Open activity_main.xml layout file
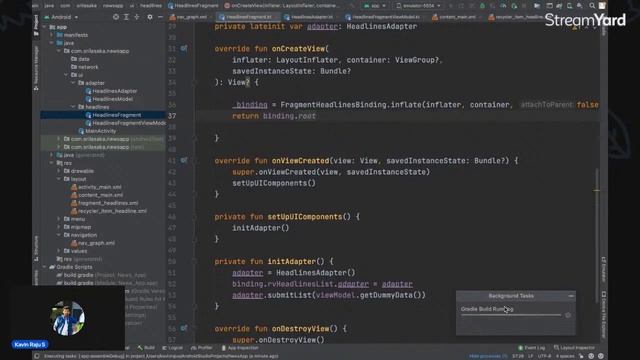The height and width of the screenshot is (360, 640). (96, 187)
